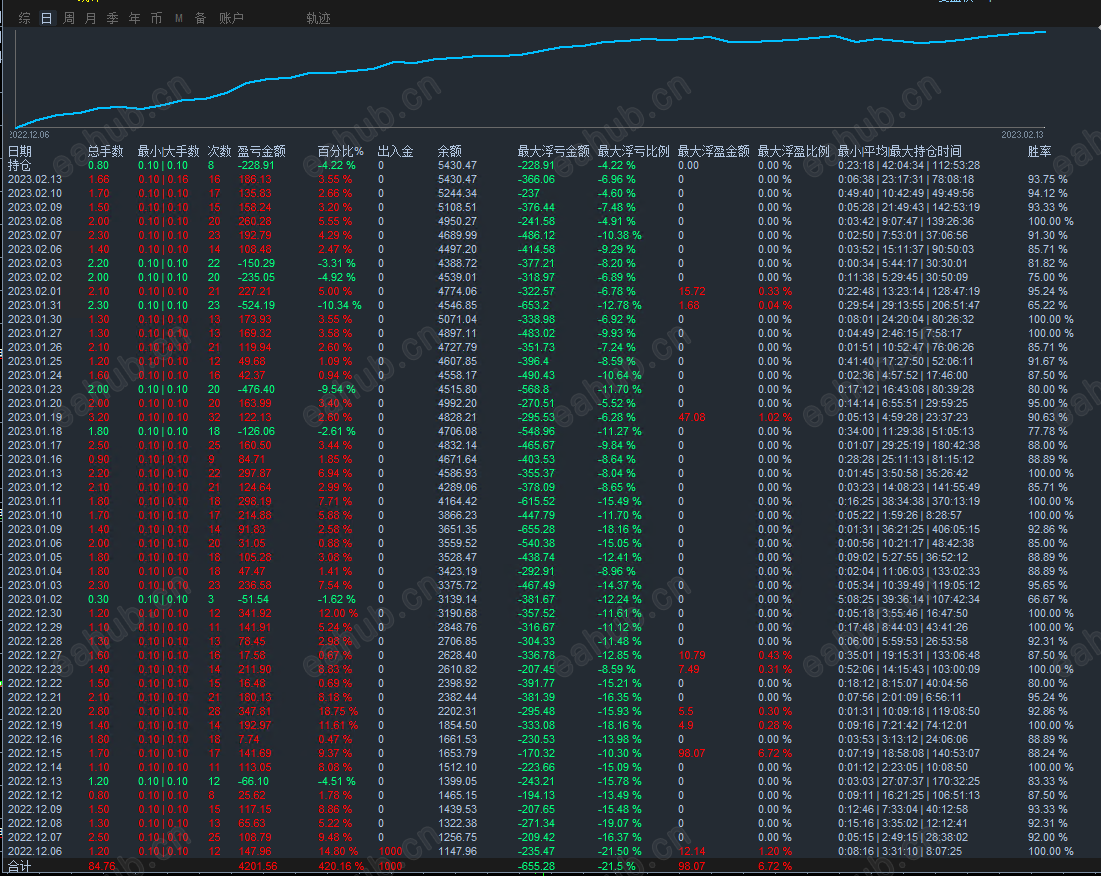Click the 胜率 win rate column header
Viewport: 1101px width, 876px height.
1039,151
